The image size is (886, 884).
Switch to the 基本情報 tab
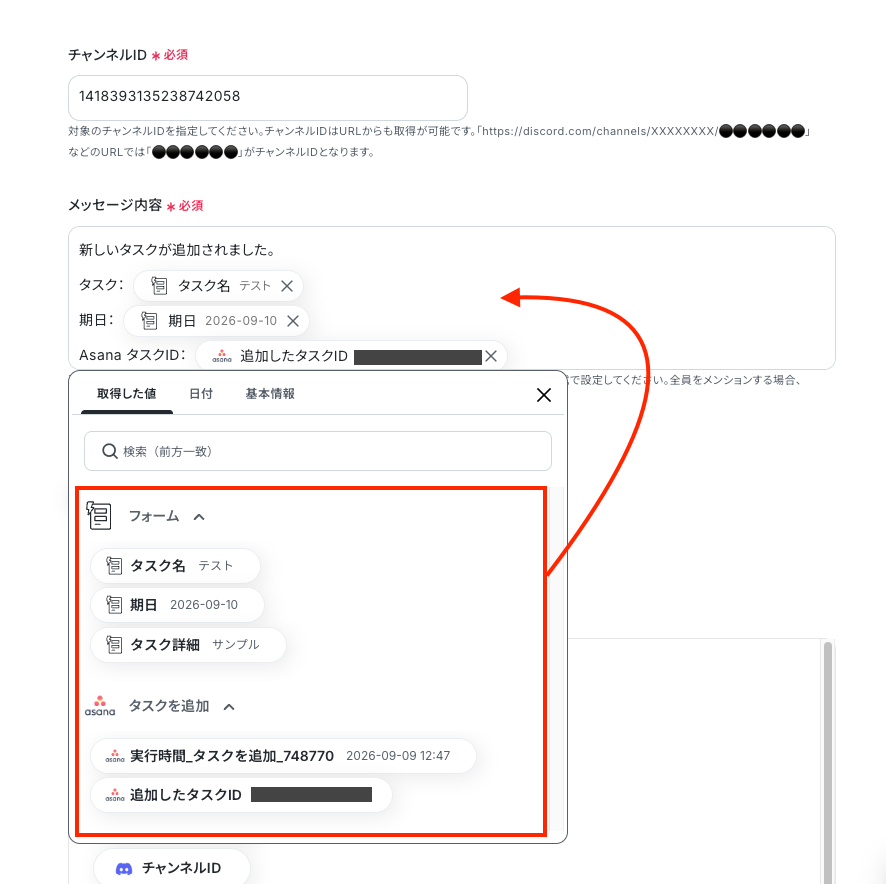[x=270, y=393]
